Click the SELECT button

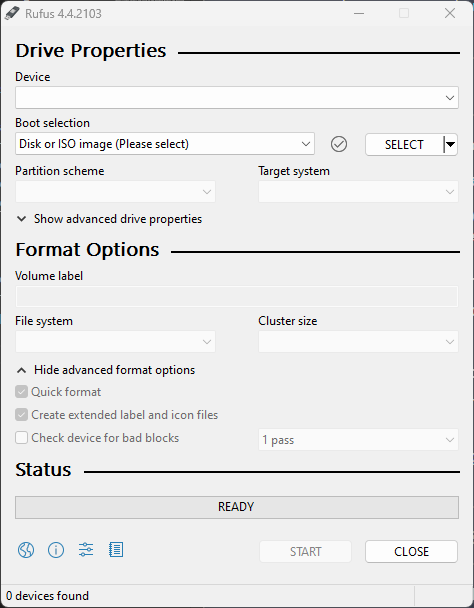pos(404,145)
